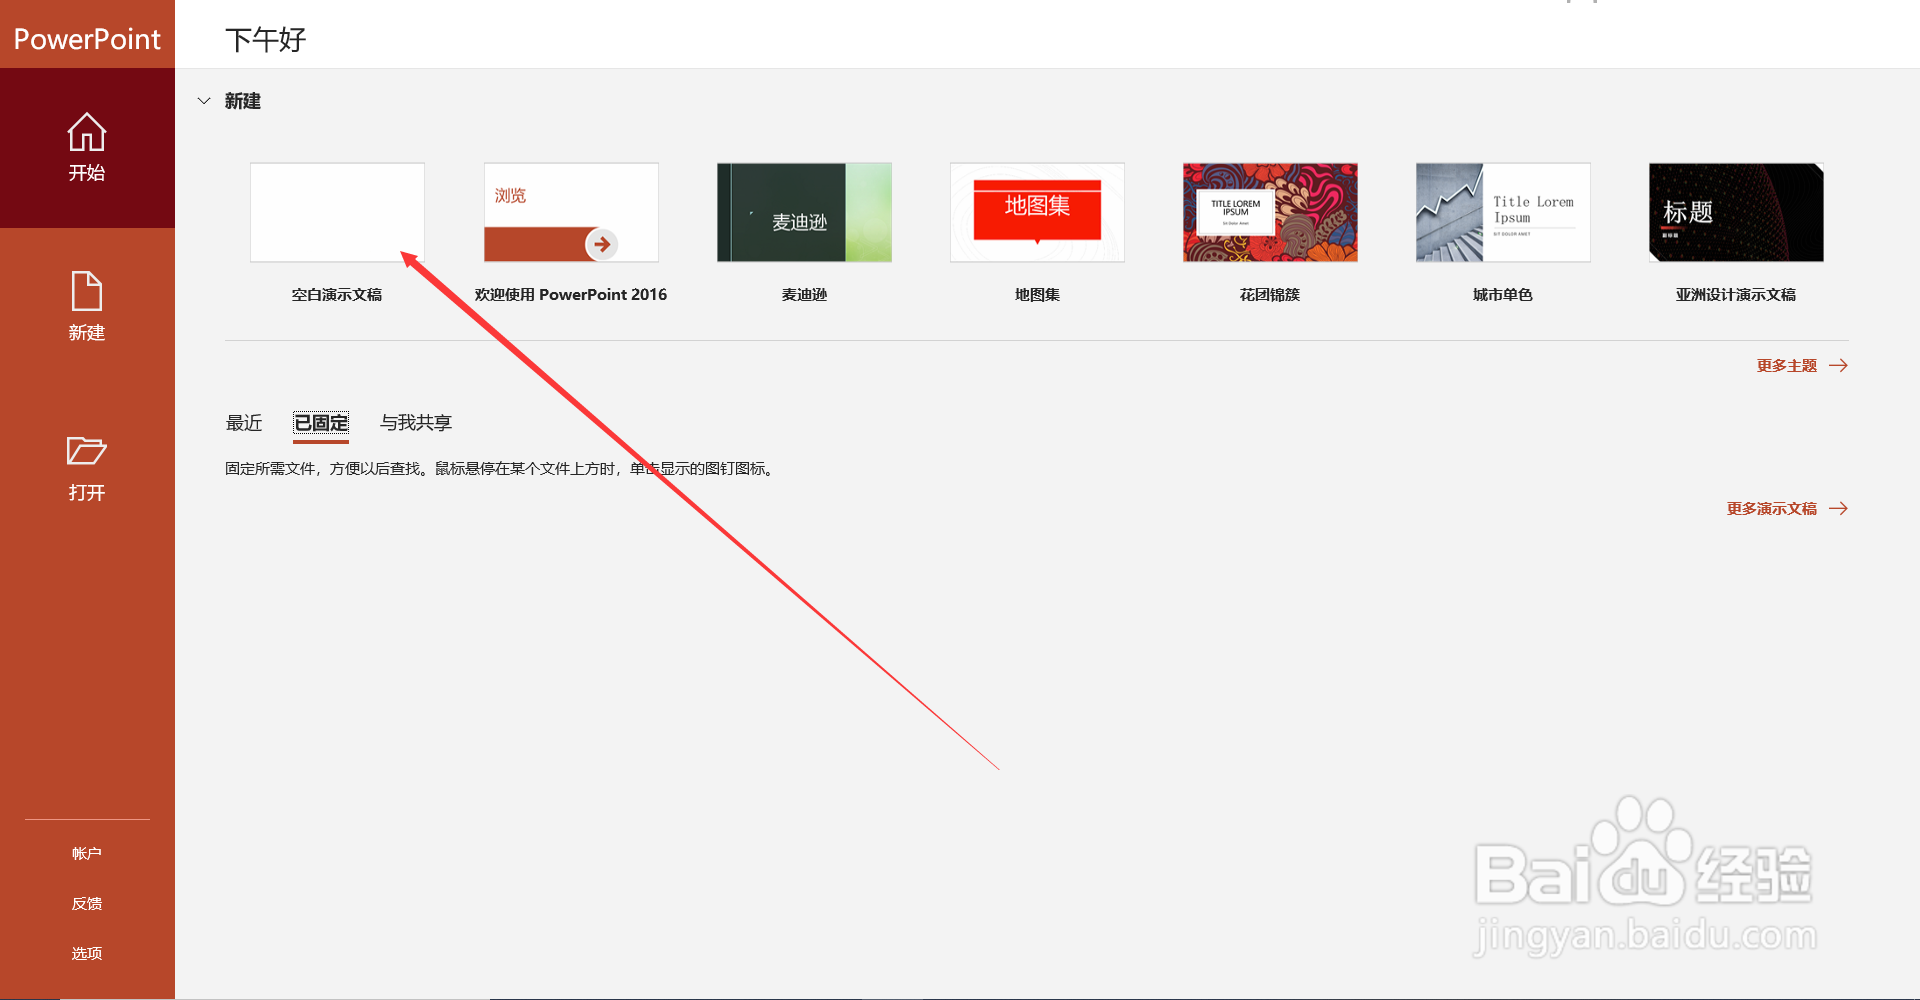Open the 更多主题 link
This screenshot has height=1000, width=1920.
(1787, 366)
